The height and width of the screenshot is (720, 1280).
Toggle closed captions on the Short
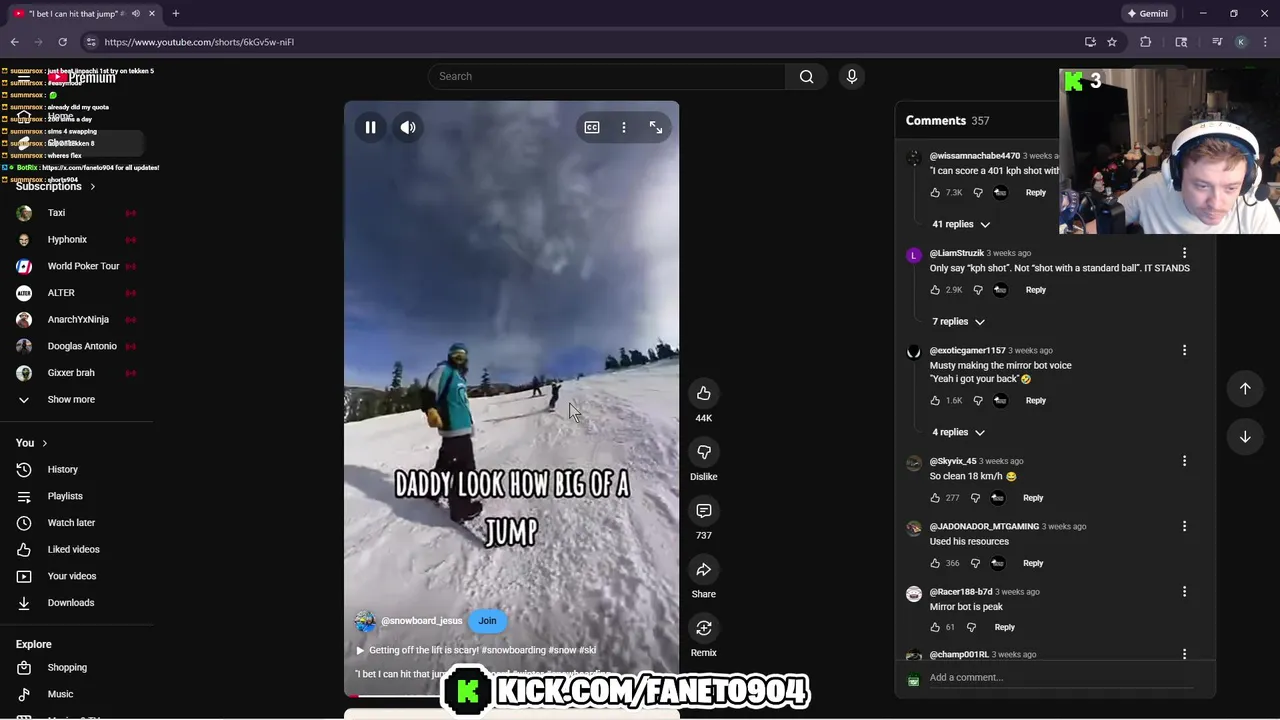pyautogui.click(x=592, y=127)
